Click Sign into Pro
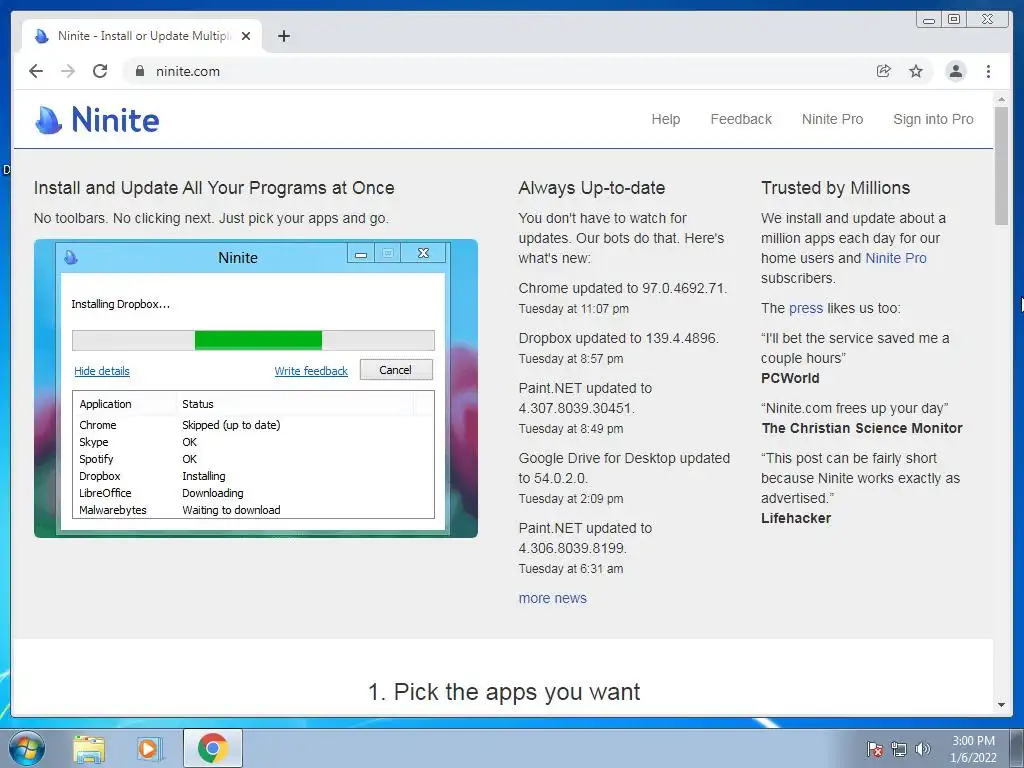Image resolution: width=1024 pixels, height=768 pixels. click(933, 120)
